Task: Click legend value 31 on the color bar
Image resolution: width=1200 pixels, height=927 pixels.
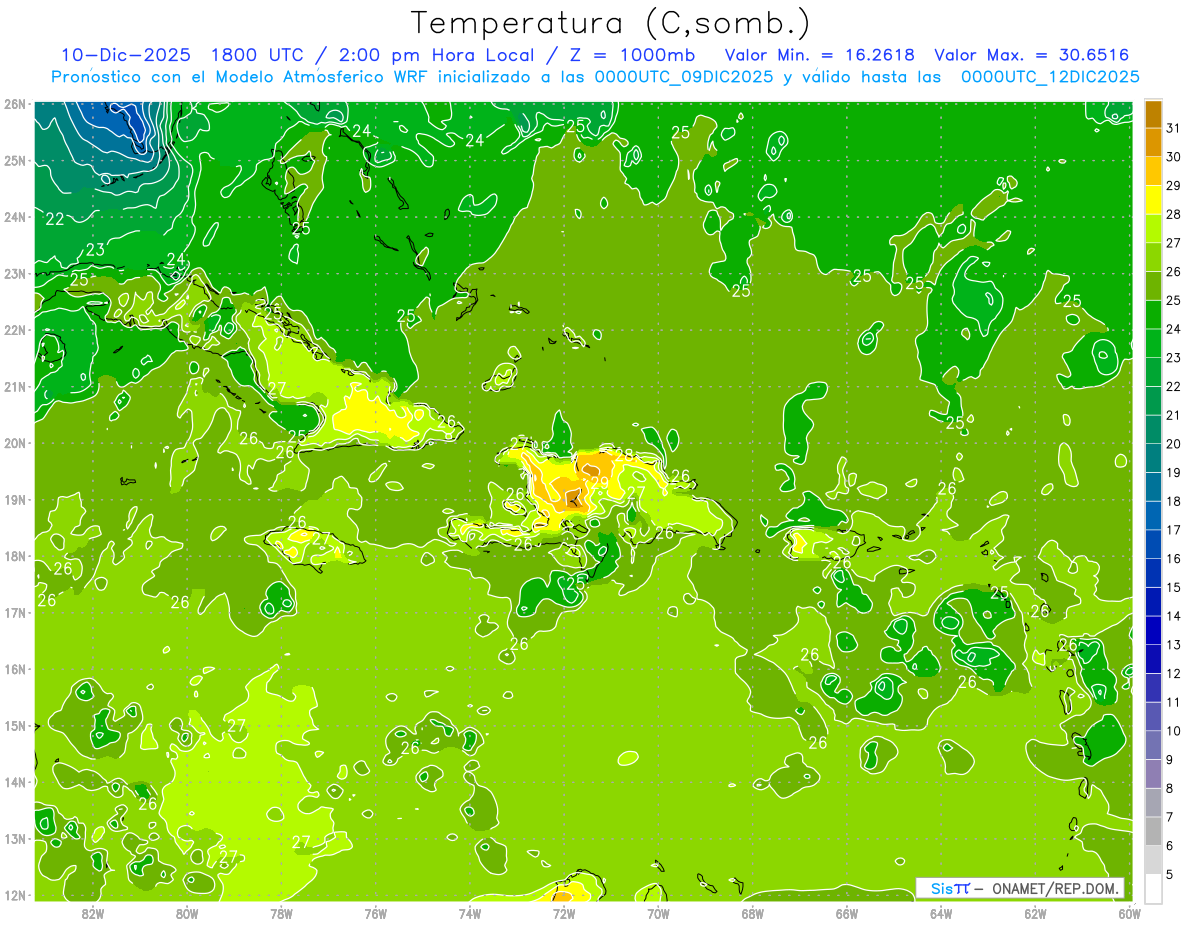Action: tap(1173, 127)
